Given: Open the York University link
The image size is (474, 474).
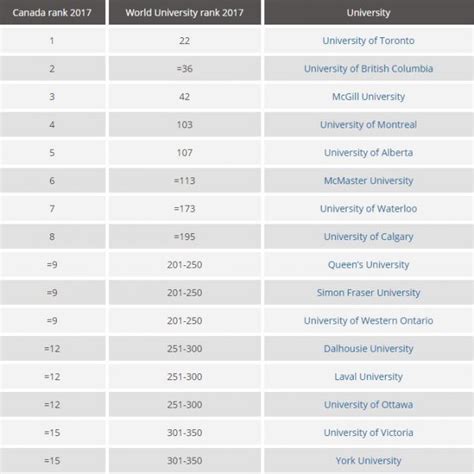Looking at the screenshot, I should [x=368, y=461].
